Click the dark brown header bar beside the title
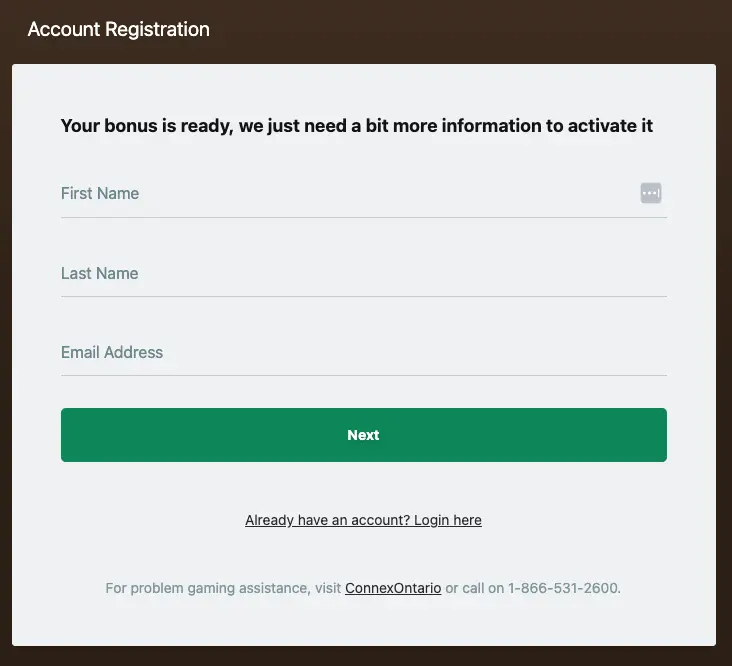The height and width of the screenshot is (666, 732). [467, 29]
